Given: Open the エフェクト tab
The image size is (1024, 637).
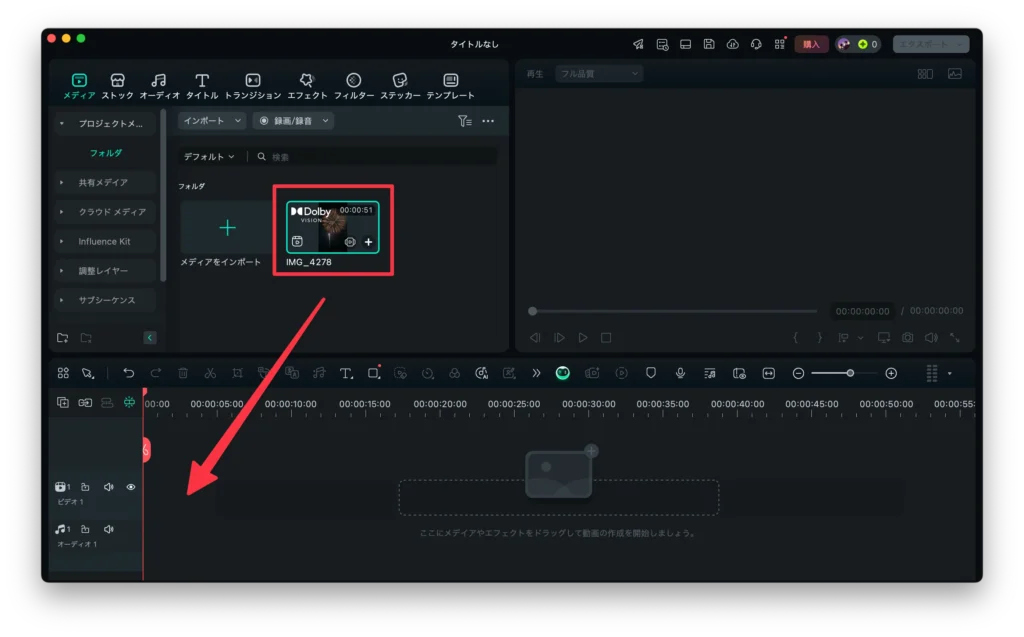Looking at the screenshot, I should click(307, 86).
